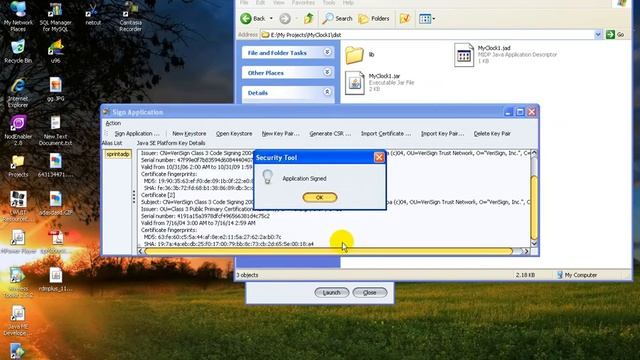Open the Action menu in Sign Application
640x360 pixels.
tap(113, 123)
